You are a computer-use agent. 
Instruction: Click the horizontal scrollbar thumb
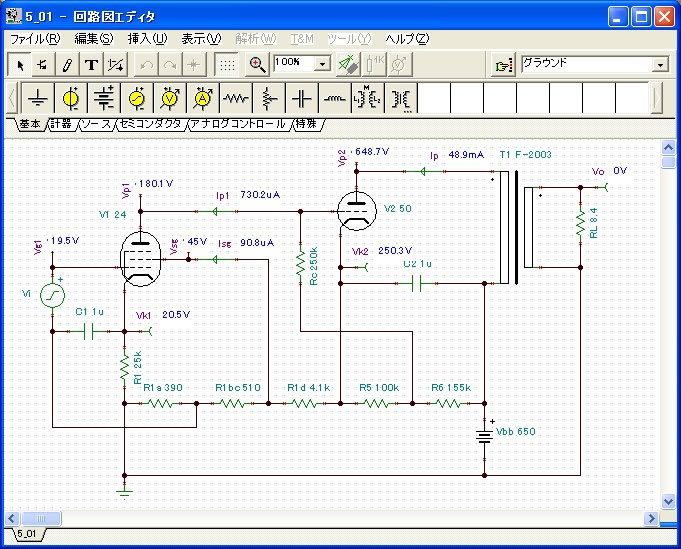click(x=42, y=518)
